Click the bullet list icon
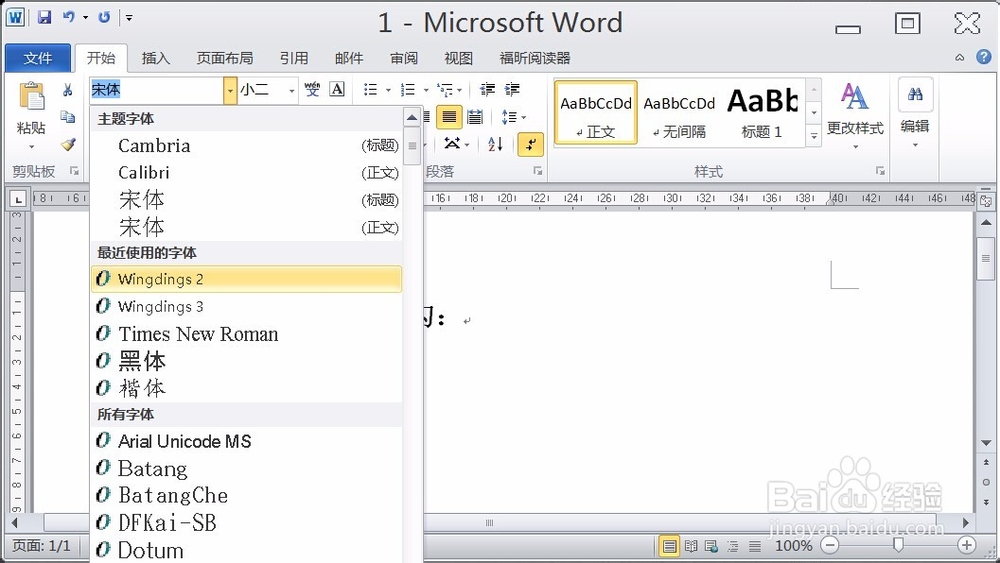This screenshot has width=1000, height=563. [370, 89]
